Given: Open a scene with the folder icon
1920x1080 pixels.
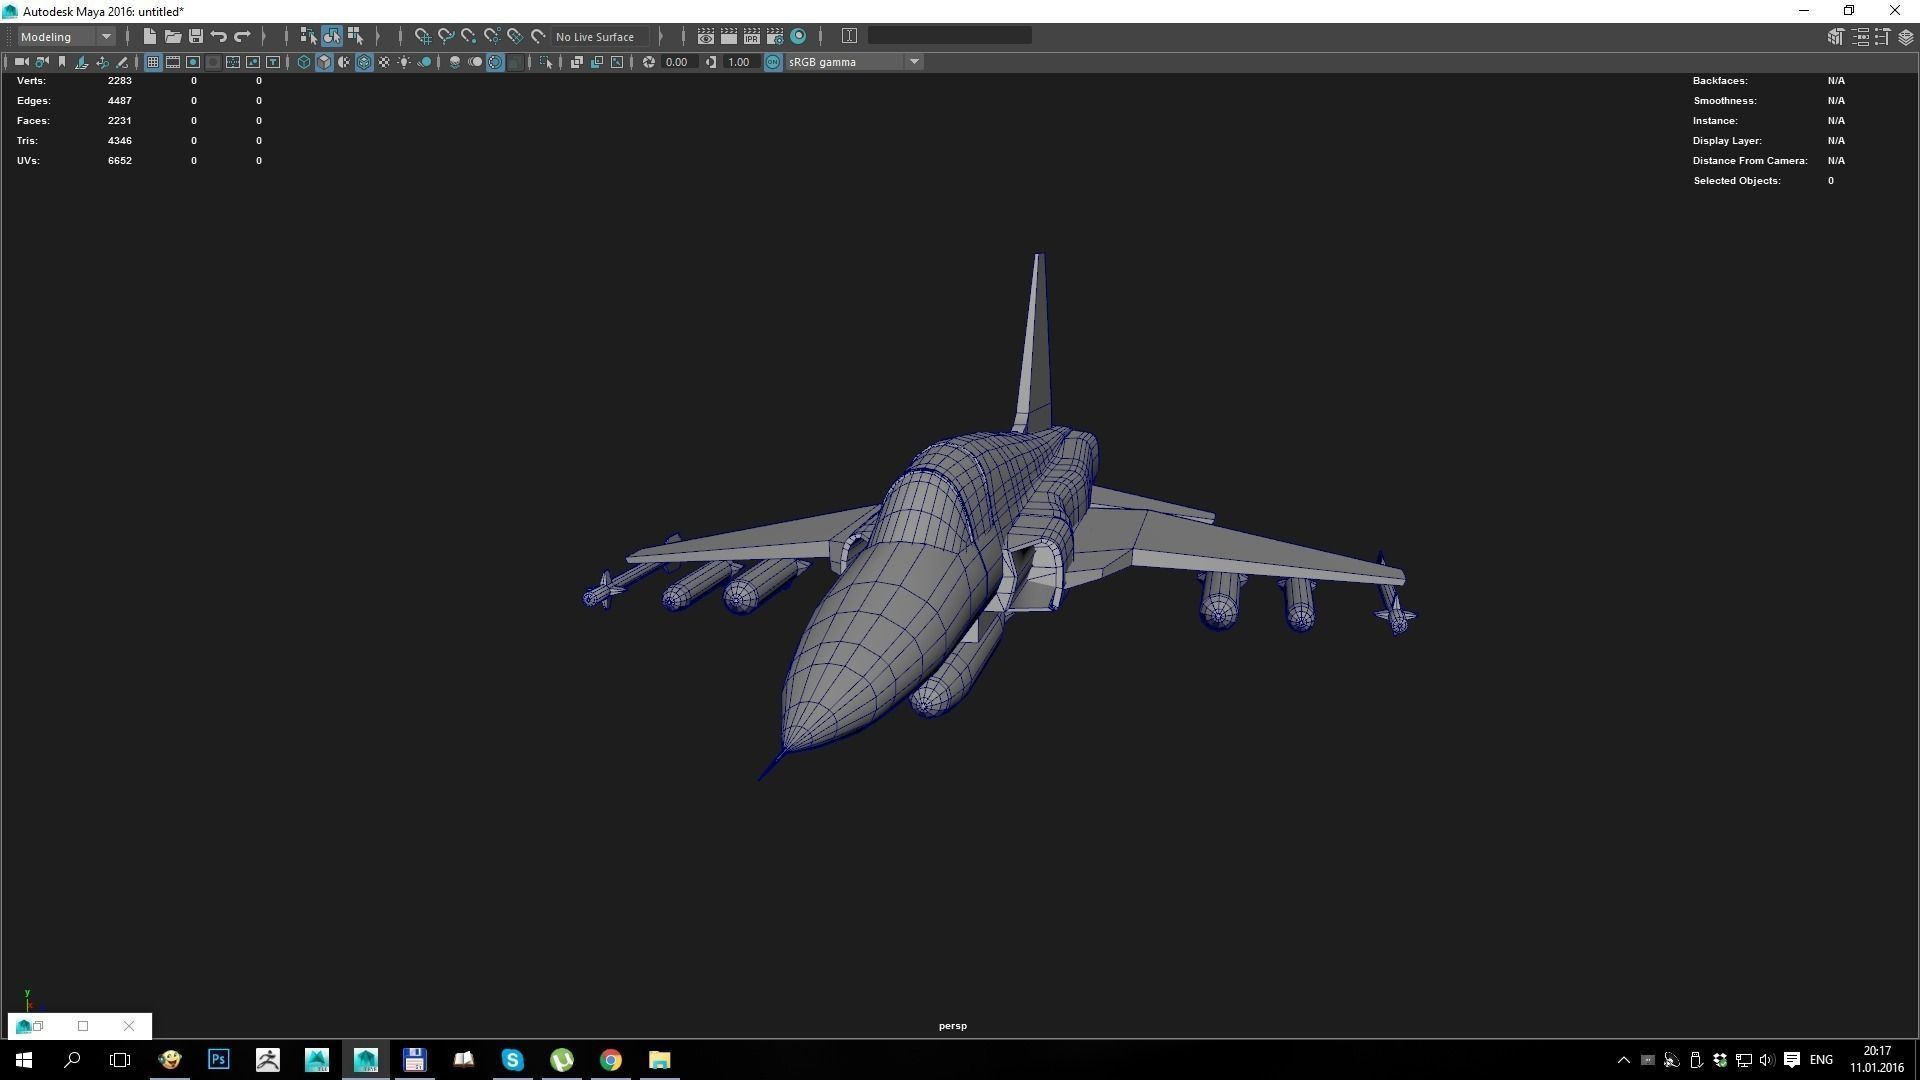Looking at the screenshot, I should (x=172, y=36).
